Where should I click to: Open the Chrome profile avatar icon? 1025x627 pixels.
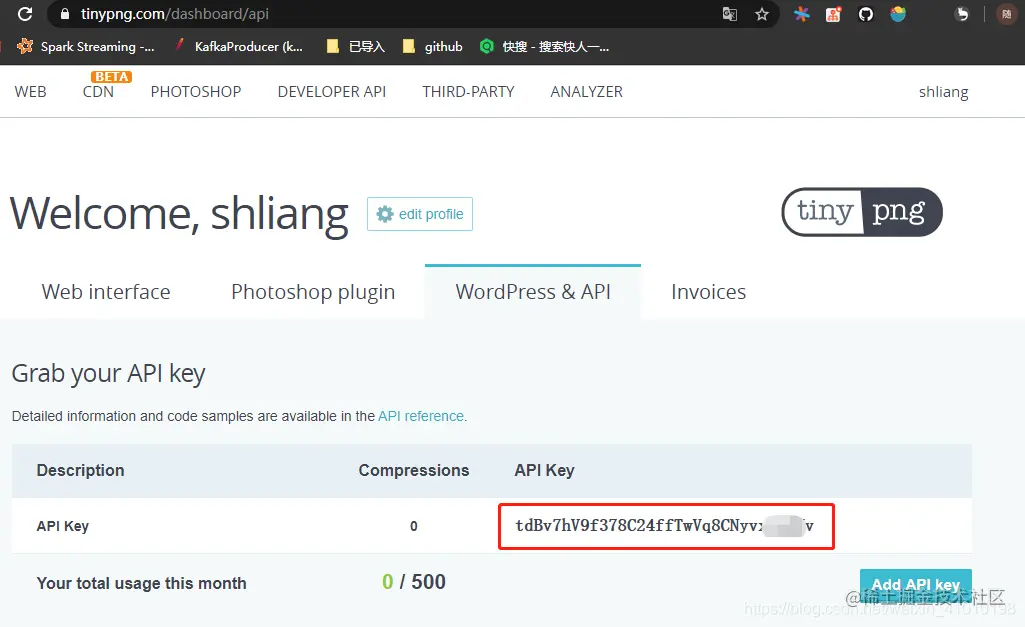[1008, 14]
